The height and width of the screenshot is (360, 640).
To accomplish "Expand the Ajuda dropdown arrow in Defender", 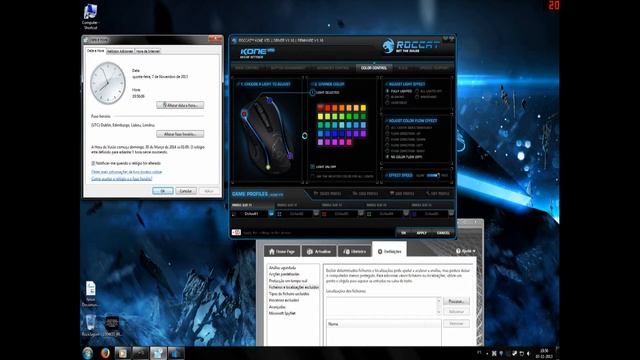I will coord(473,251).
